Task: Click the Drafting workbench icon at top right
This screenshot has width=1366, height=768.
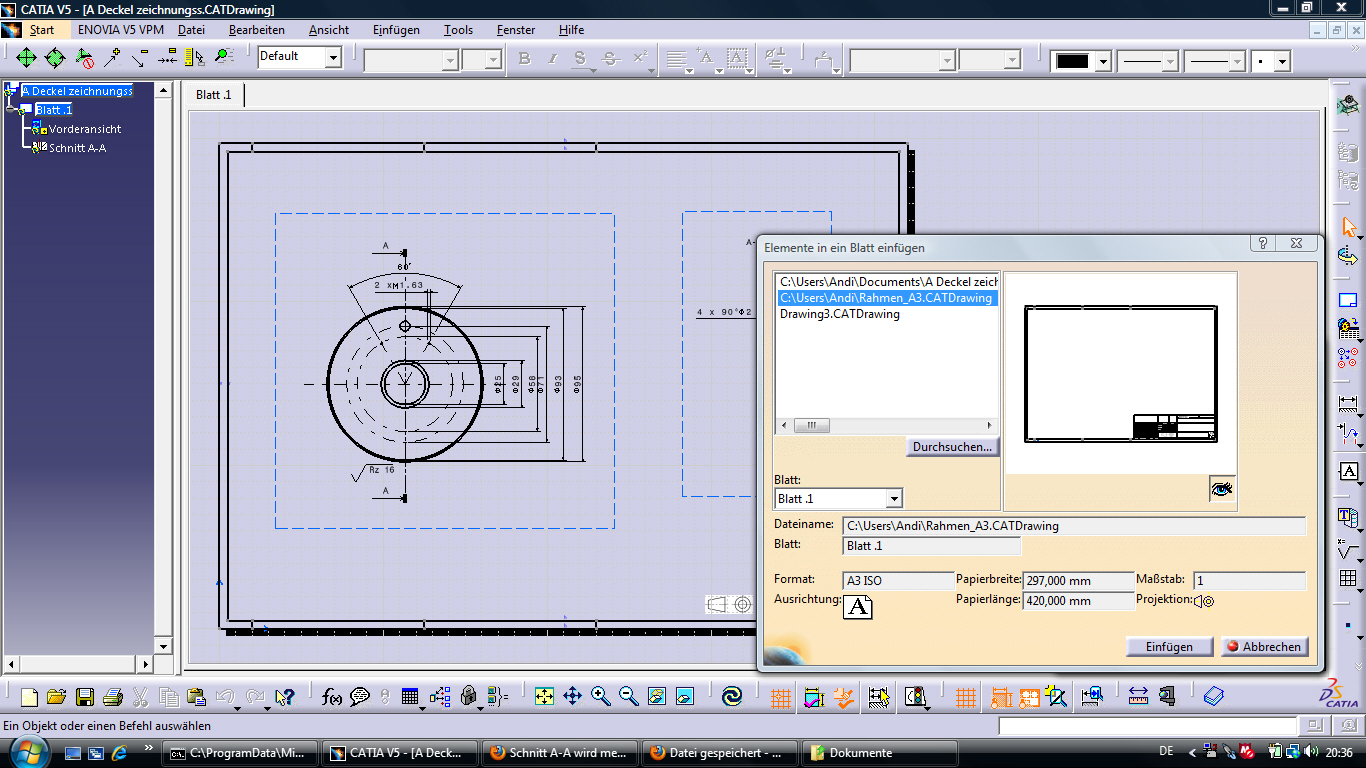Action: point(1349,103)
